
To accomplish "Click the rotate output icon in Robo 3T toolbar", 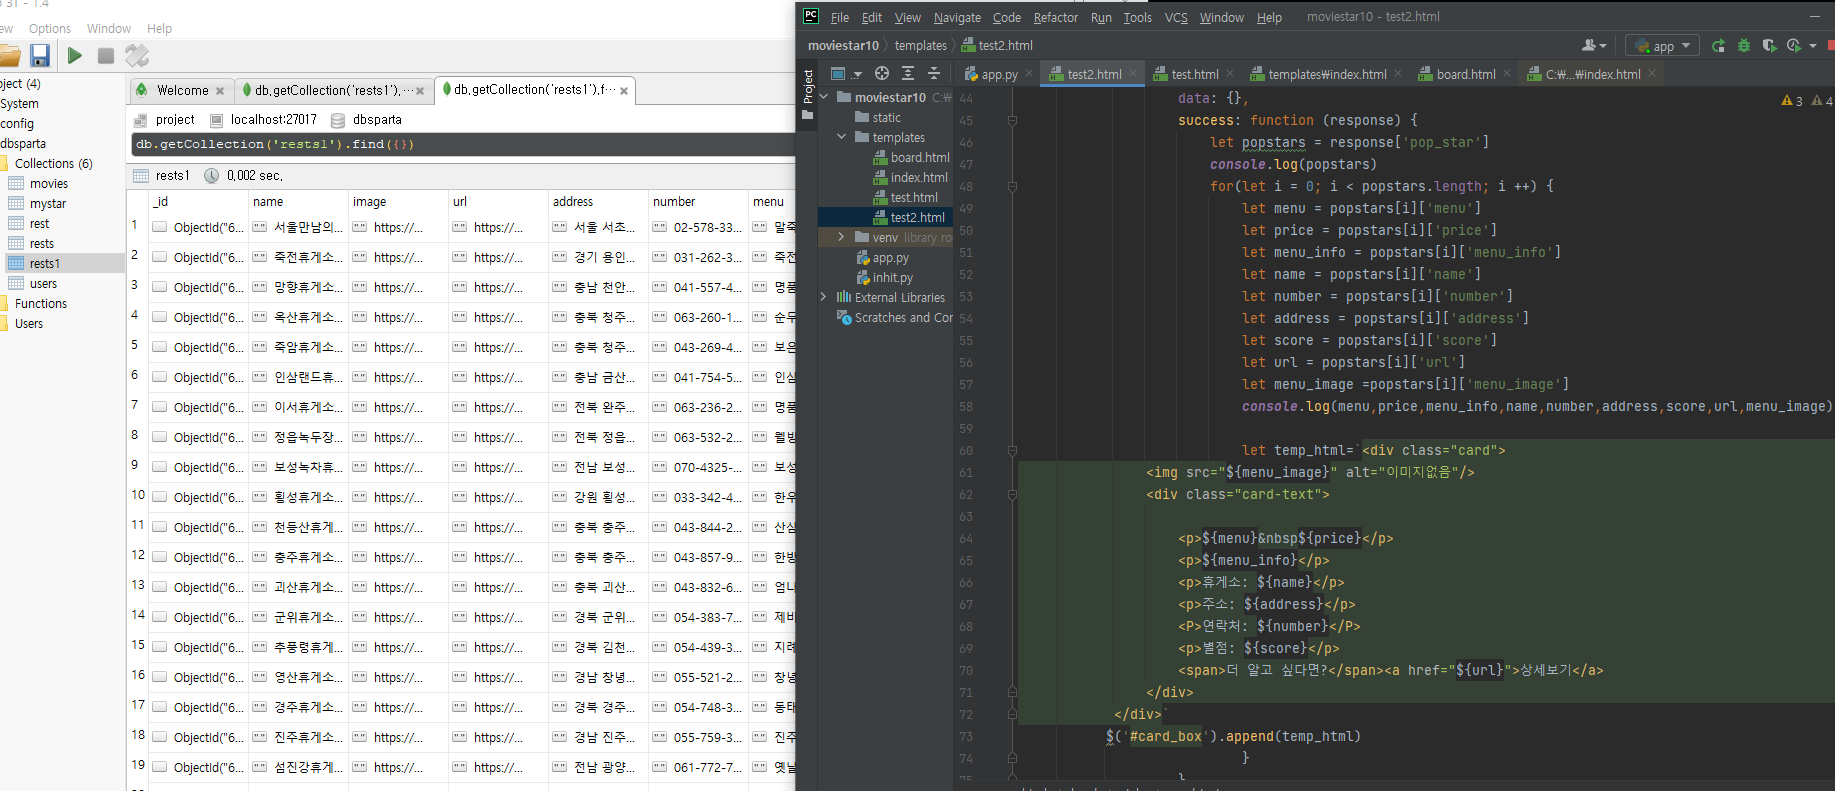I will click(137, 56).
